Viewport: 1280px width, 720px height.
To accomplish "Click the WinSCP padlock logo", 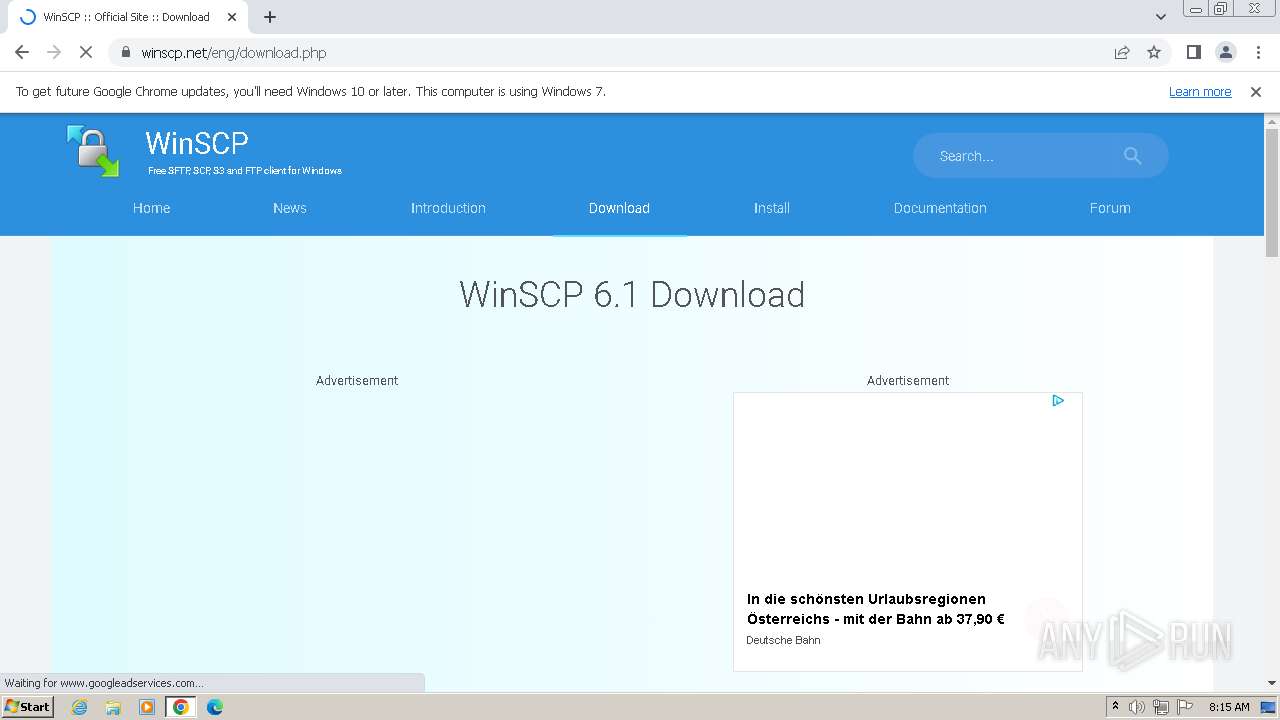I will click(93, 152).
